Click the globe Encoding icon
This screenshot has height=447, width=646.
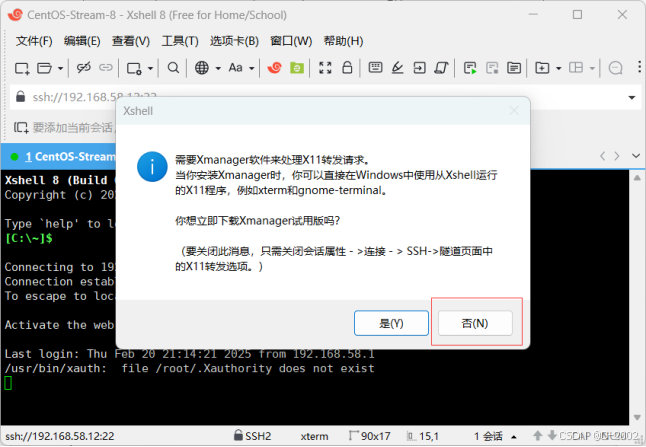point(201,68)
